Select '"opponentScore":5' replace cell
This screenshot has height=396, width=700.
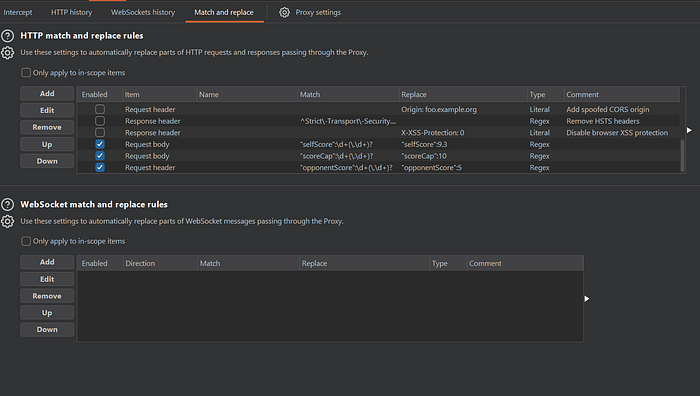coord(463,167)
